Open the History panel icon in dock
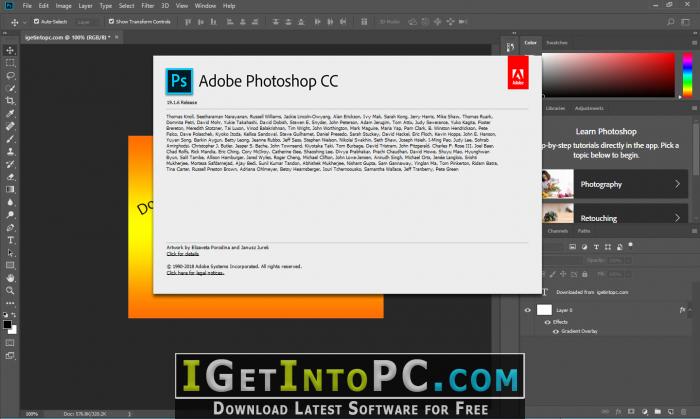This screenshot has height=419, width=700. [510, 47]
